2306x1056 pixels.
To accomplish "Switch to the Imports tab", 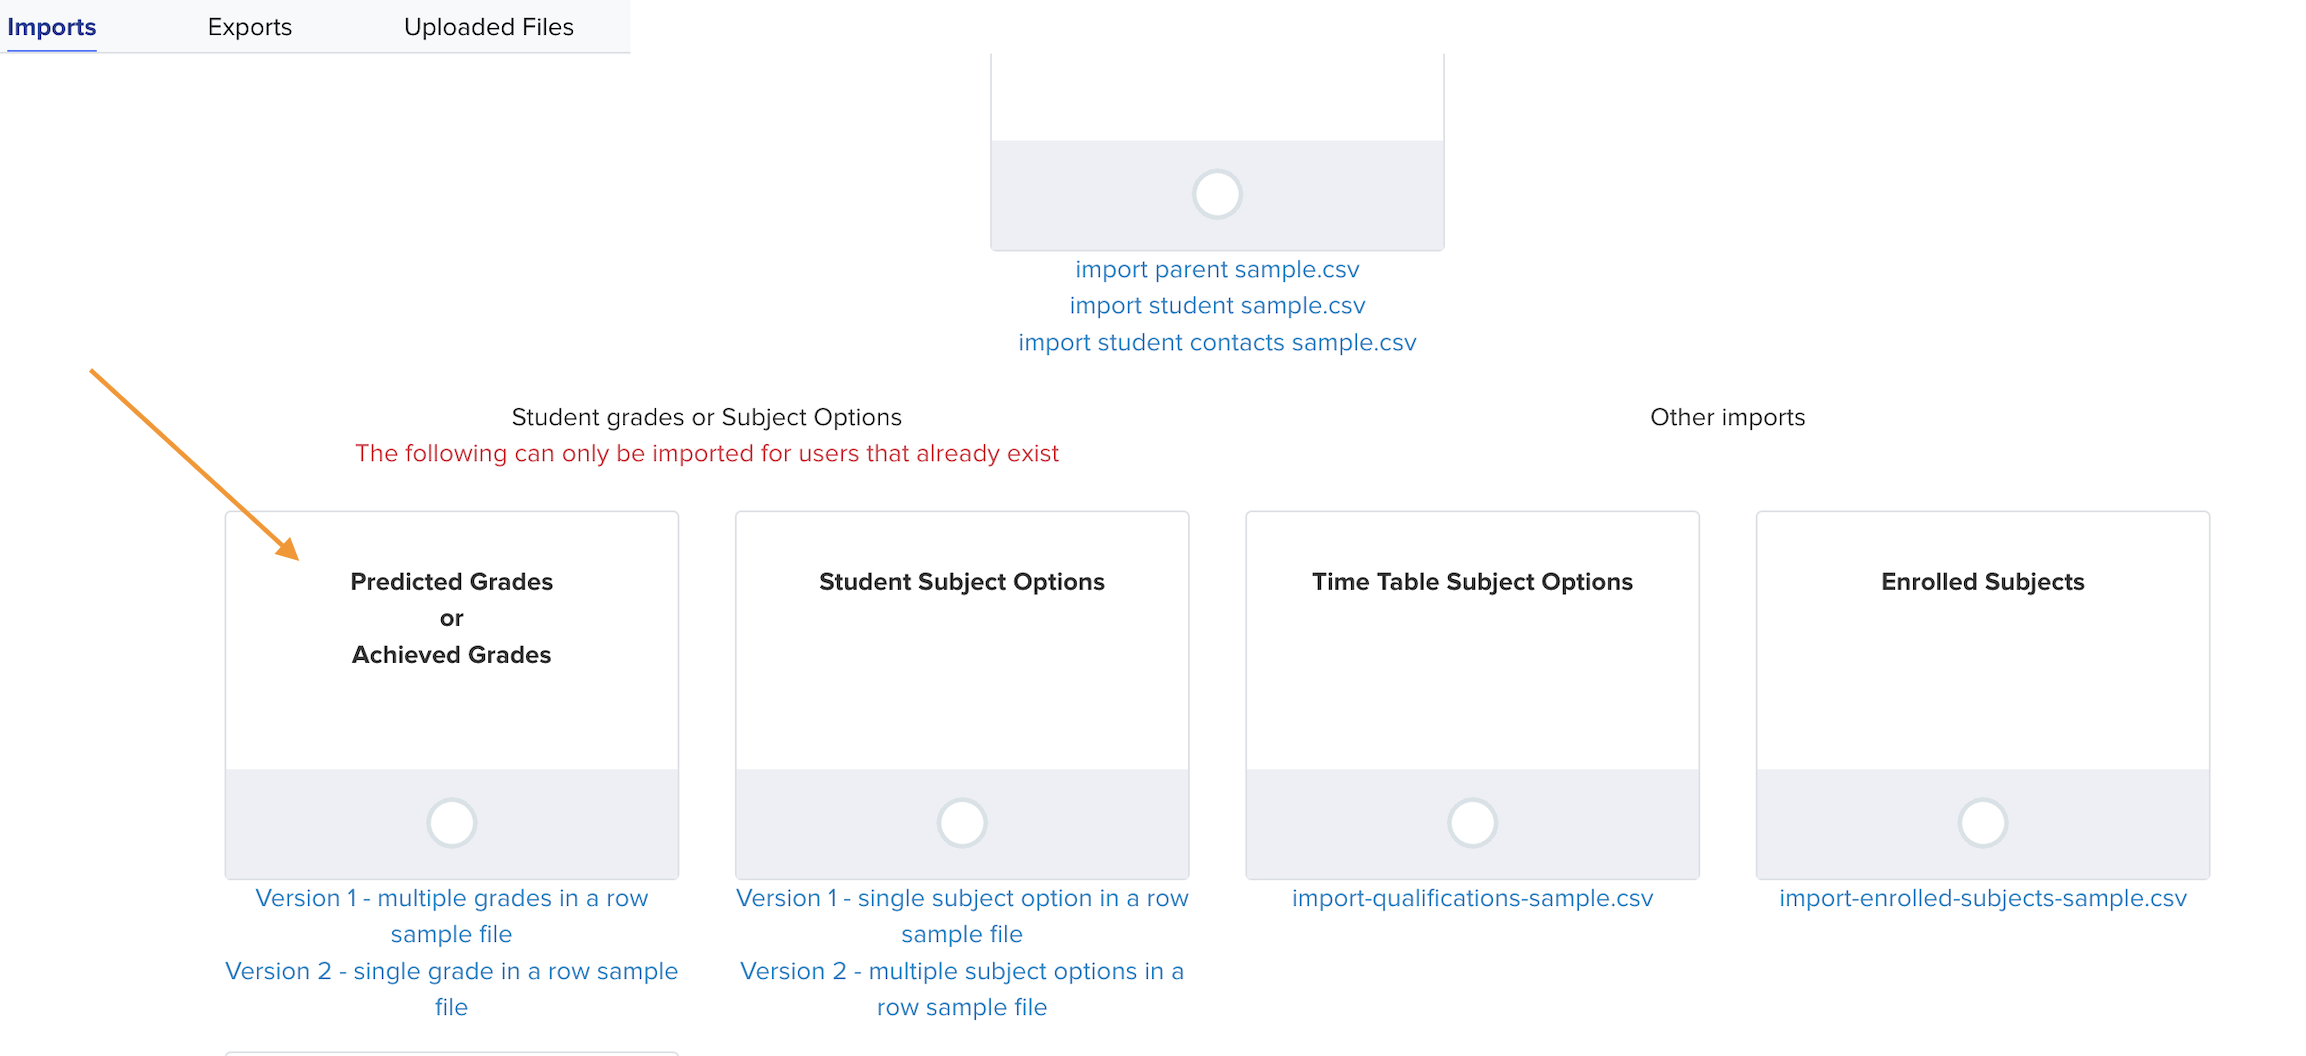I will pos(52,27).
